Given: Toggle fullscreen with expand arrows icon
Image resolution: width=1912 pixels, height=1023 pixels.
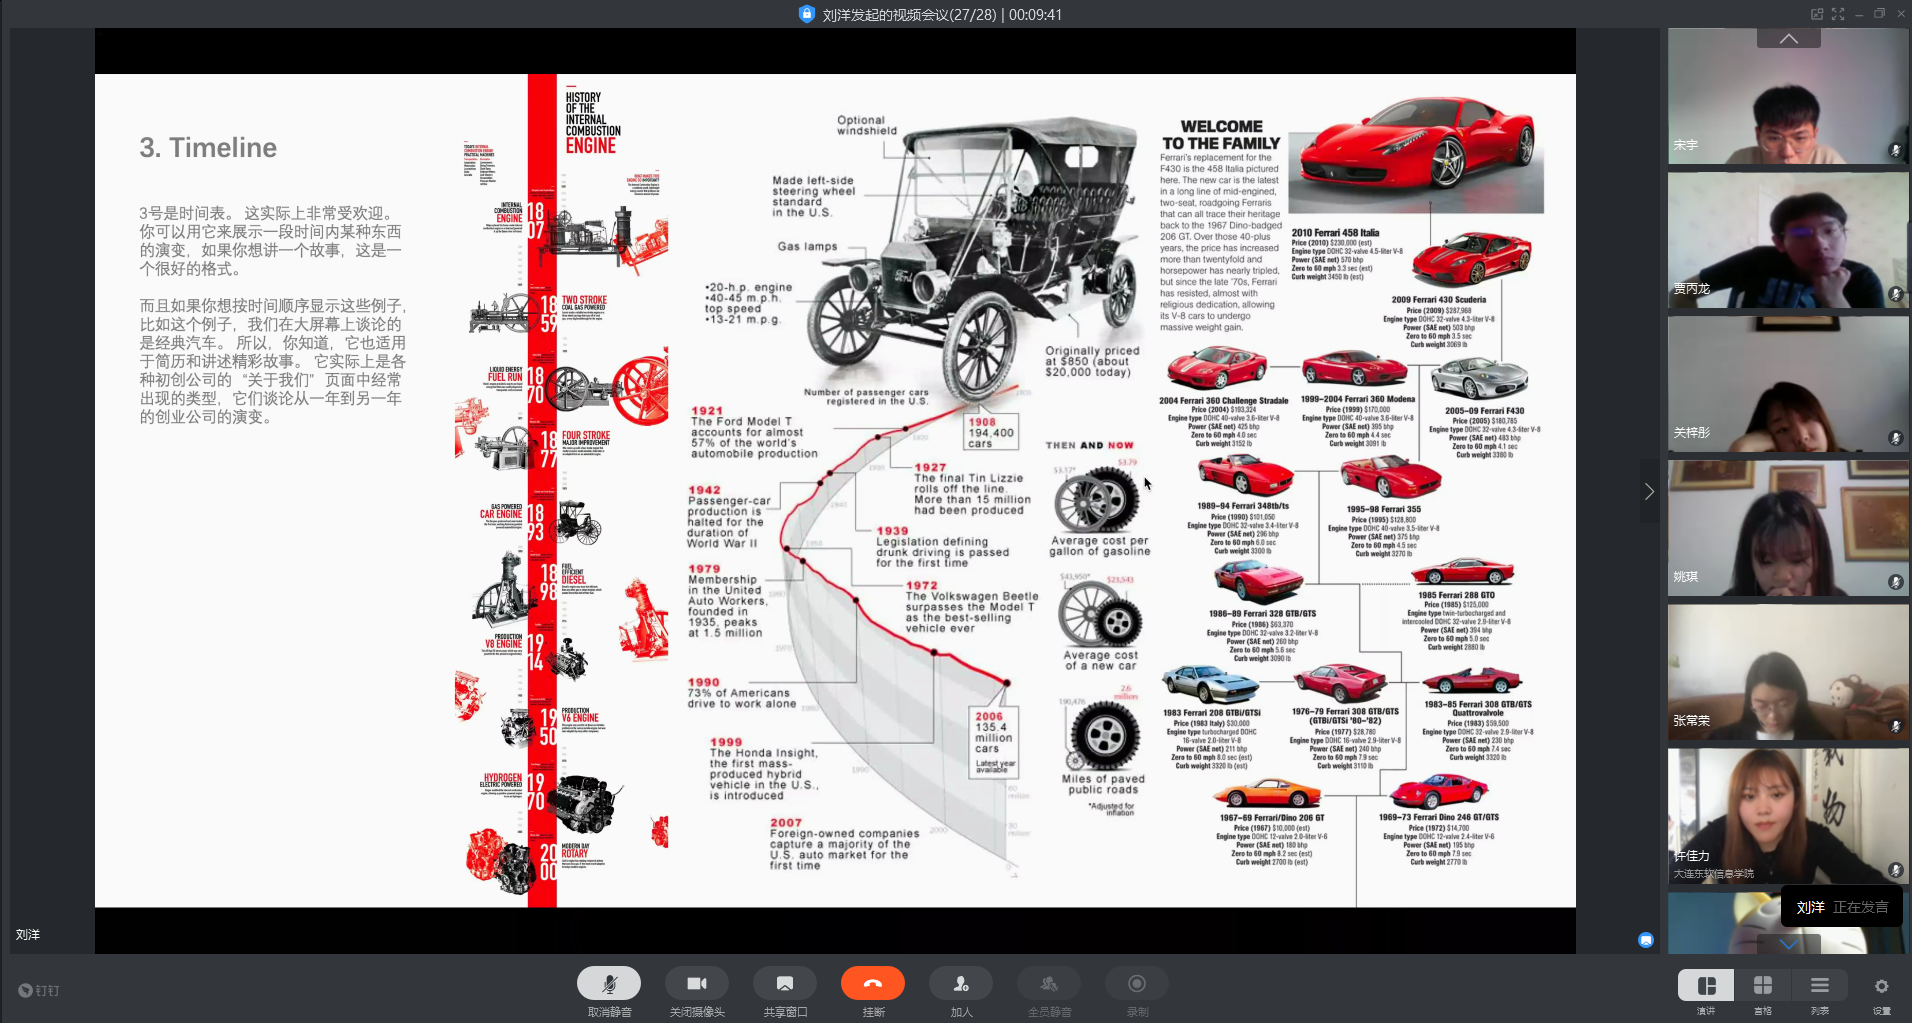Looking at the screenshot, I should 1838,14.
